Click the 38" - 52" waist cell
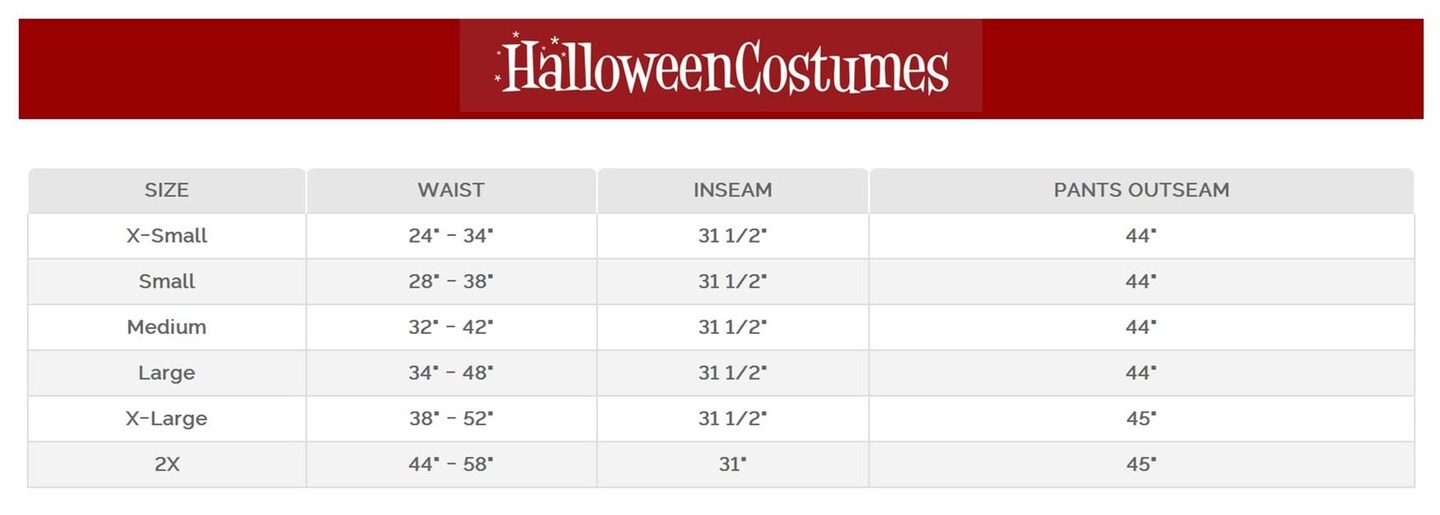Image resolution: width=1440 pixels, height=515 pixels. (x=451, y=419)
